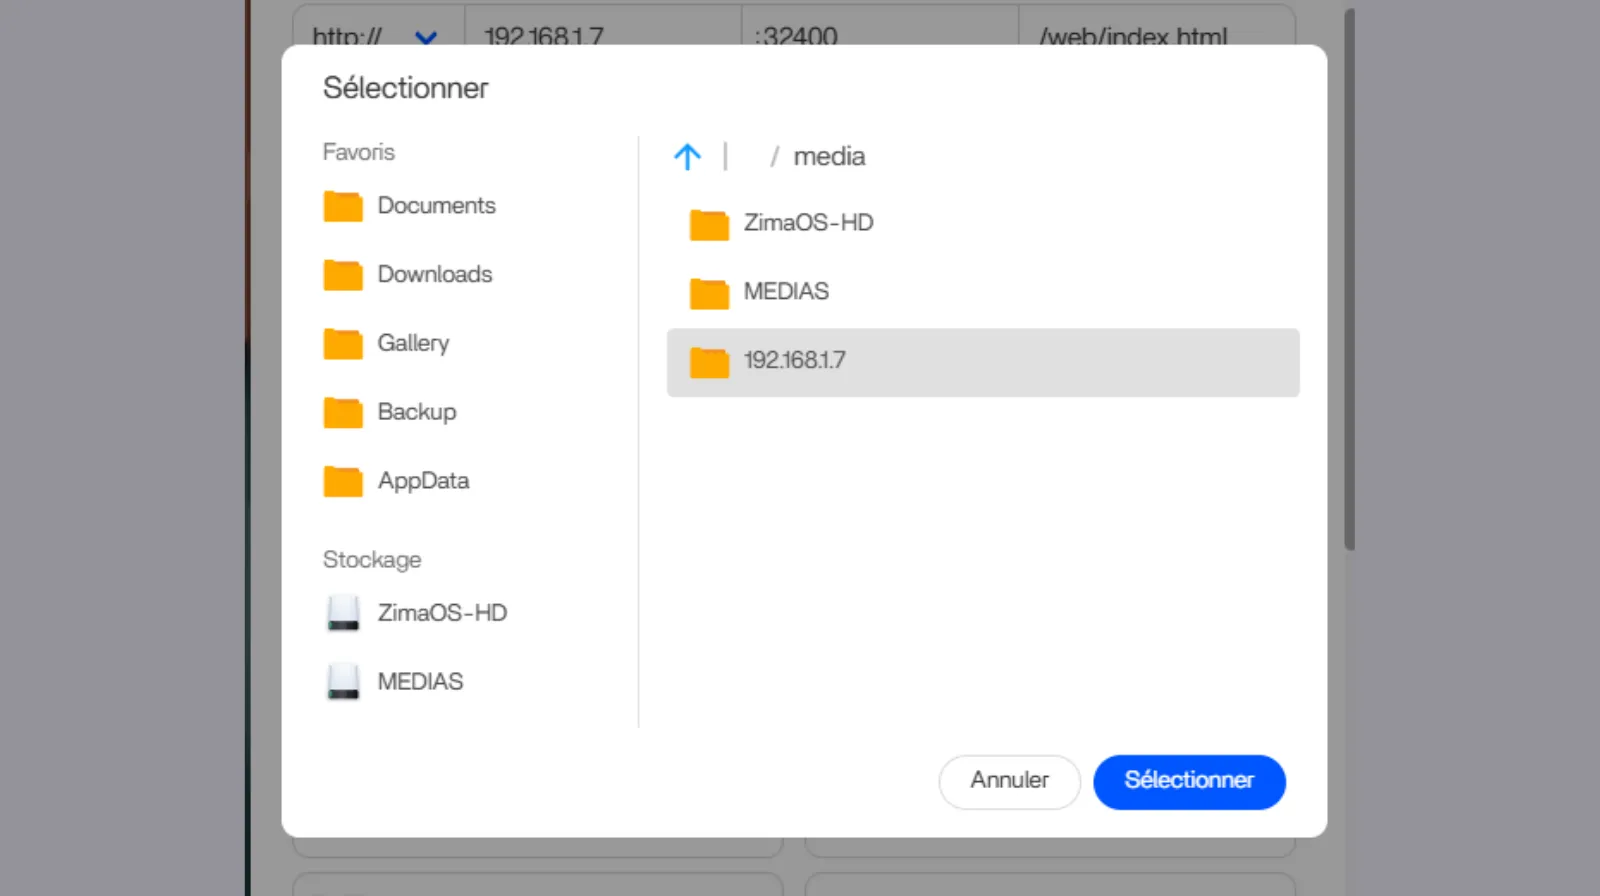Click the media breadcrumb path
The width and height of the screenshot is (1600, 896).
click(x=829, y=157)
